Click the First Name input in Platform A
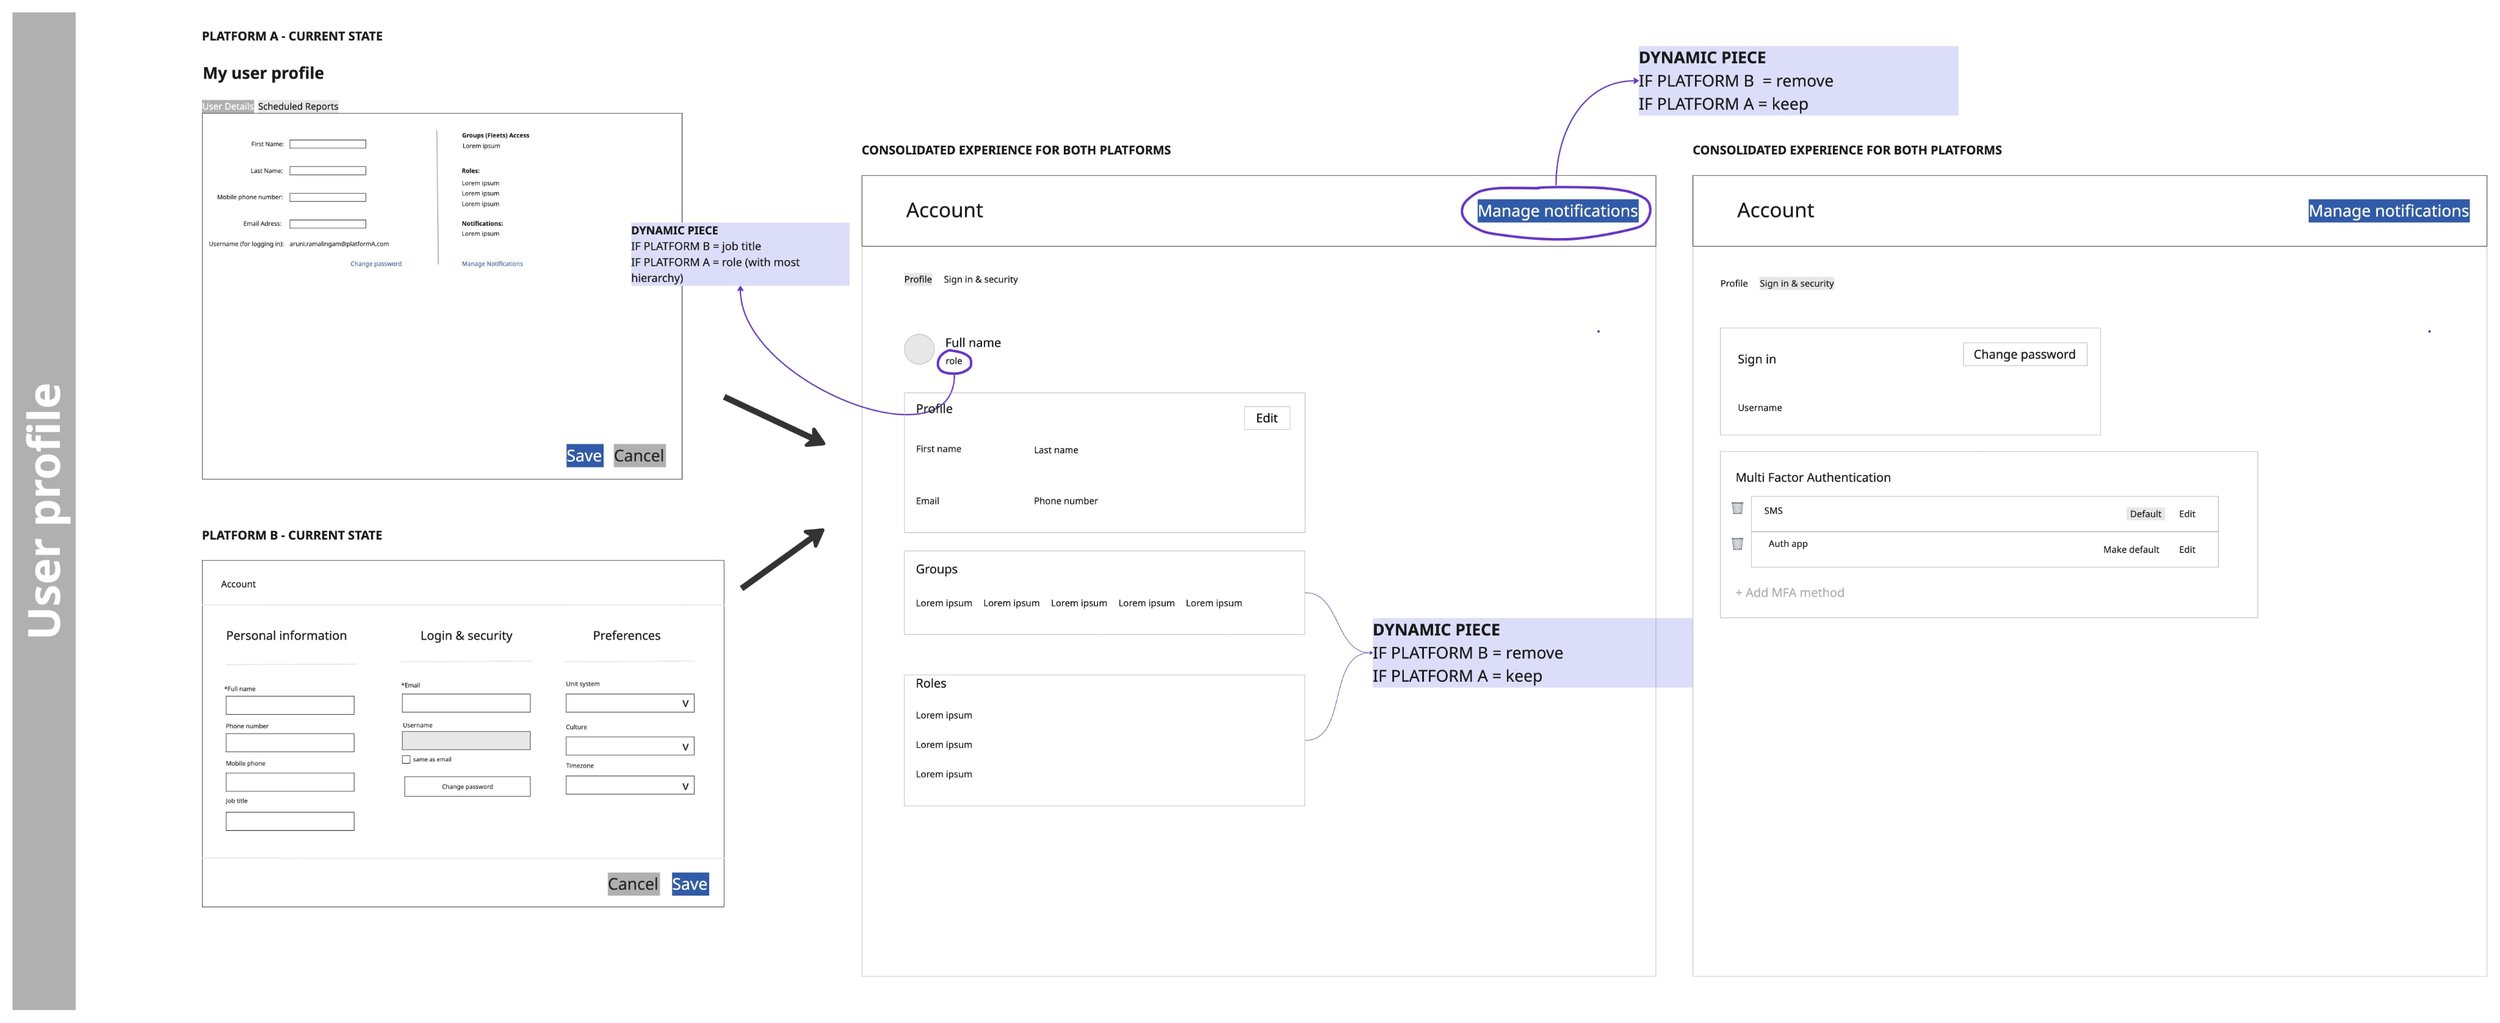2500x1023 pixels. (x=328, y=144)
